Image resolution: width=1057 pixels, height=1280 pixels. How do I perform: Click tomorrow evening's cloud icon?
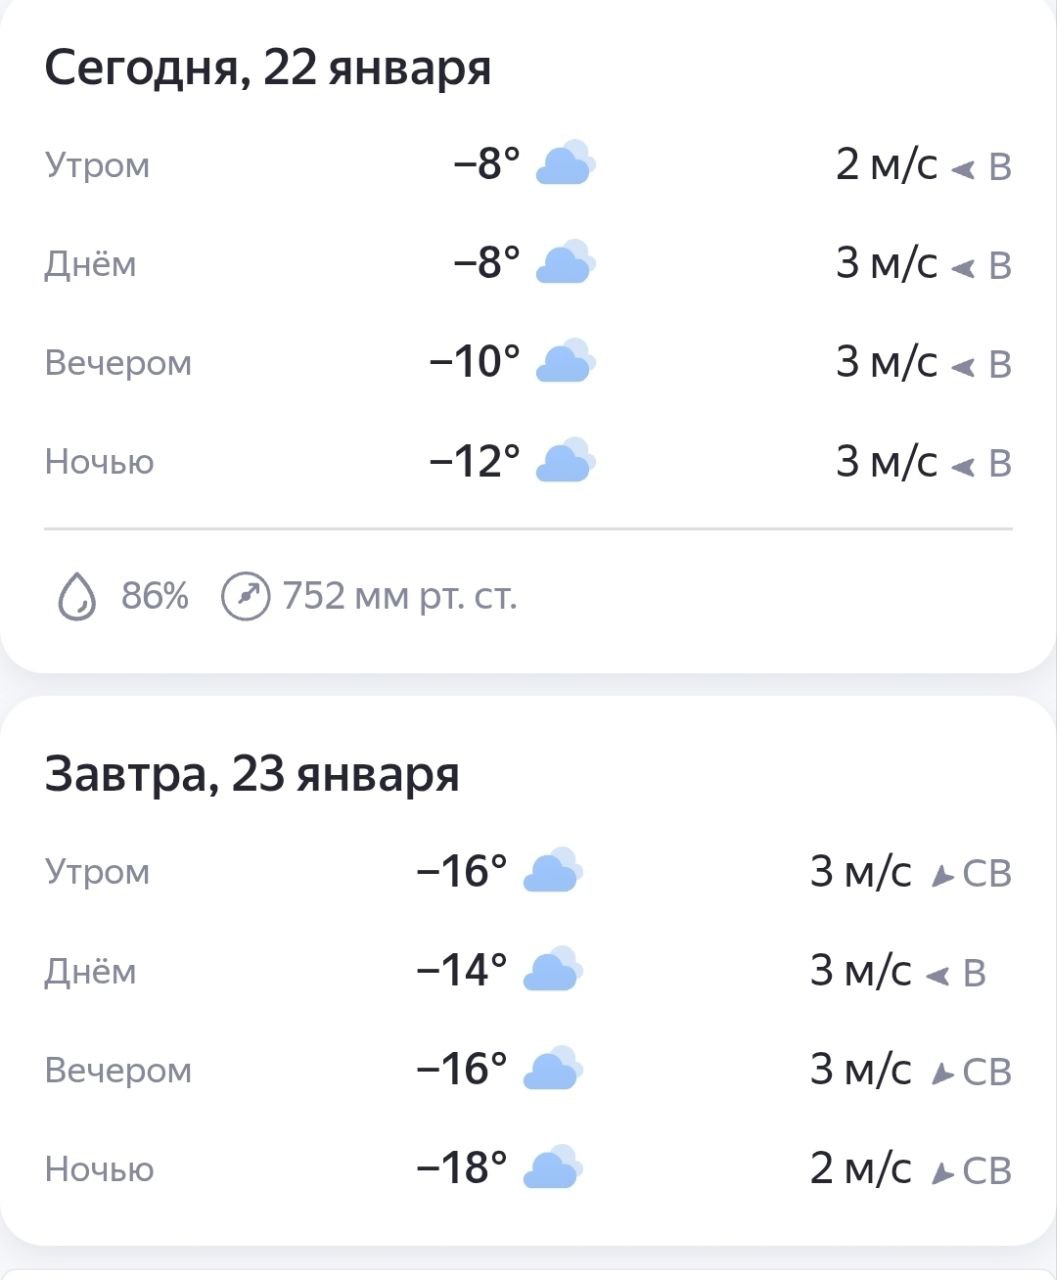coord(552,1069)
